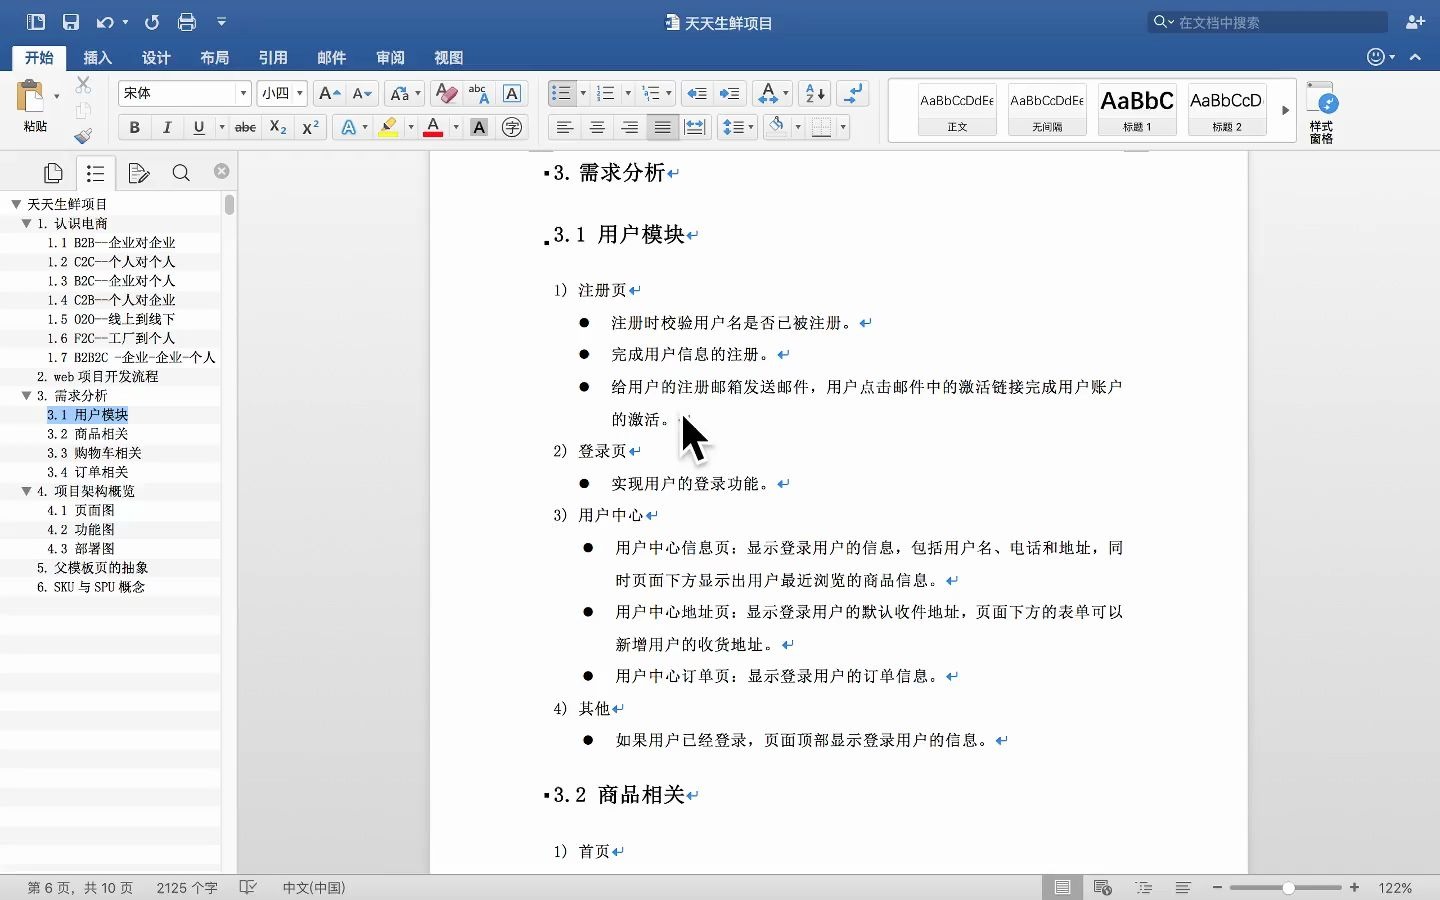Apply the 无间隔 style

[1047, 109]
